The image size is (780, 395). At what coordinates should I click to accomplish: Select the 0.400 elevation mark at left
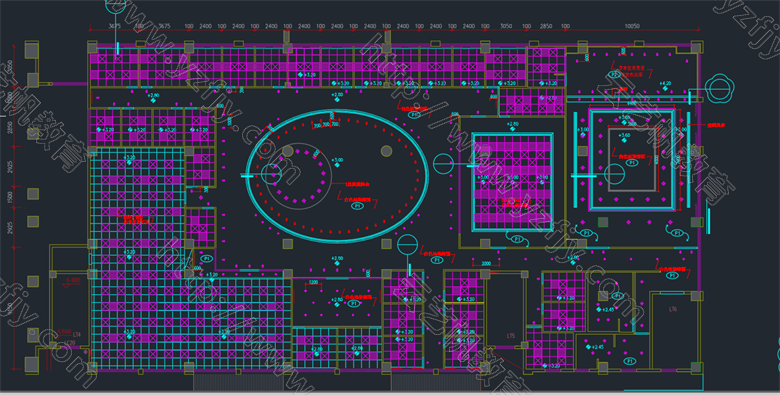coord(73,281)
